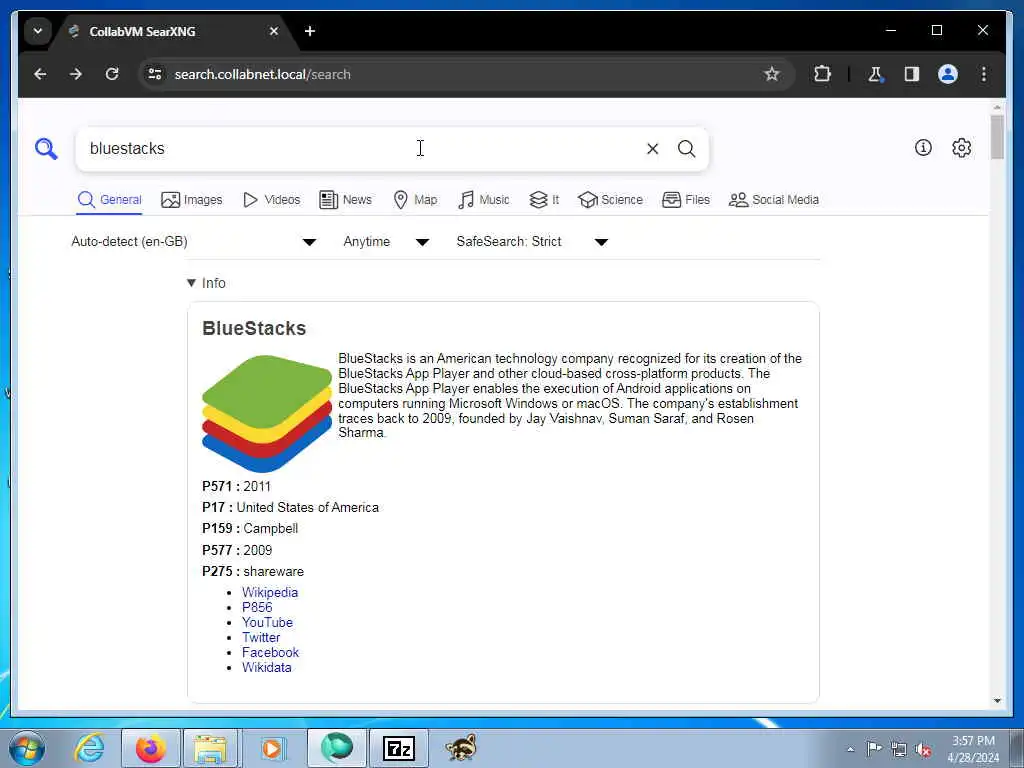Open the YouTube link

point(267,622)
